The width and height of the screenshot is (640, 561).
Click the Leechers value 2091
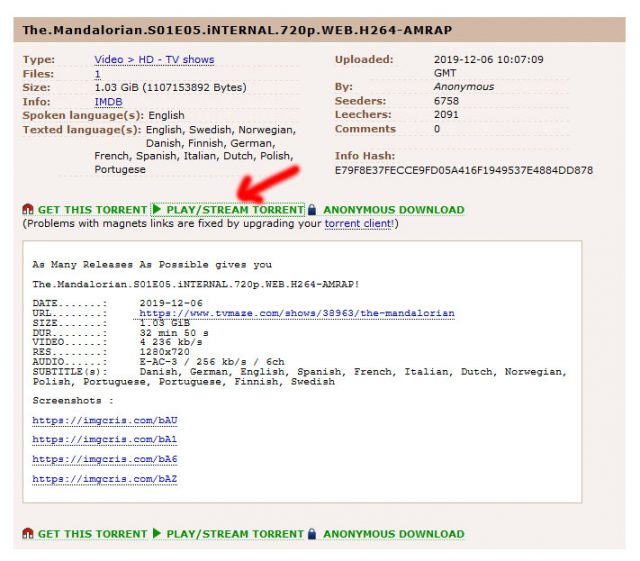[446, 115]
